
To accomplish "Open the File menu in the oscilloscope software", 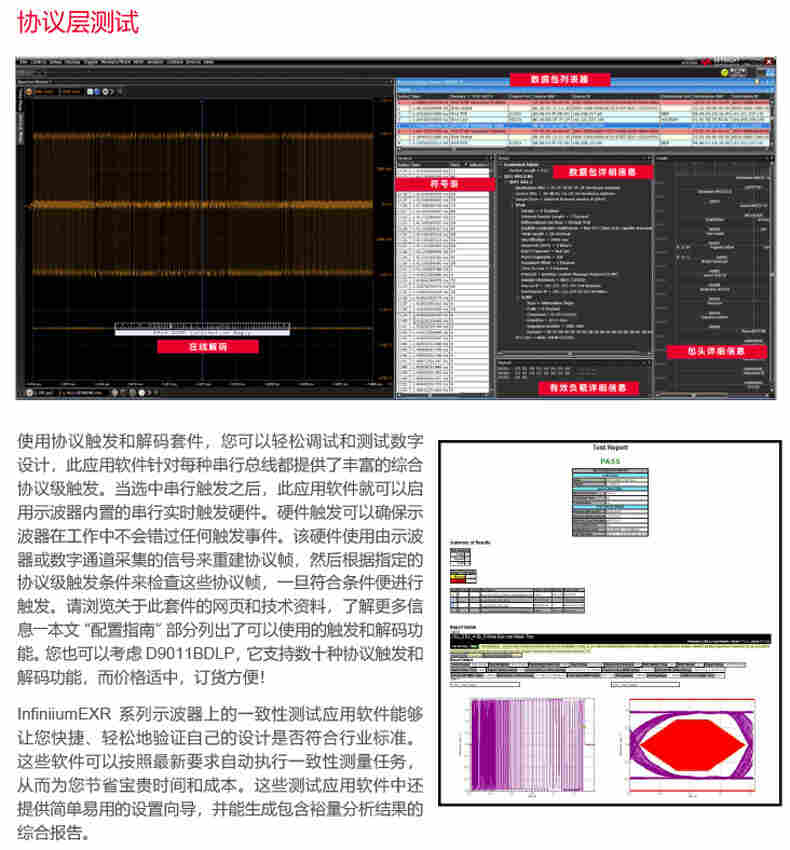I will [x=21, y=62].
